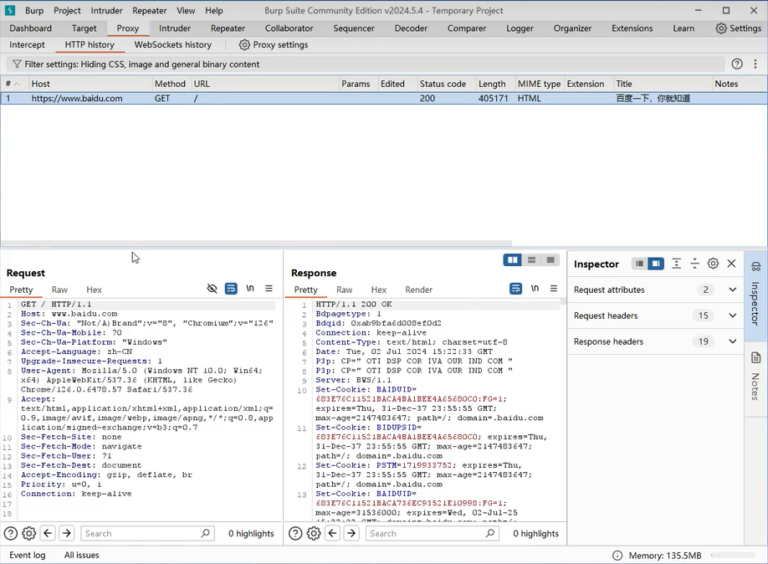Go to previous match in Request search
Image resolution: width=768 pixels, height=564 pixels.
point(48,533)
